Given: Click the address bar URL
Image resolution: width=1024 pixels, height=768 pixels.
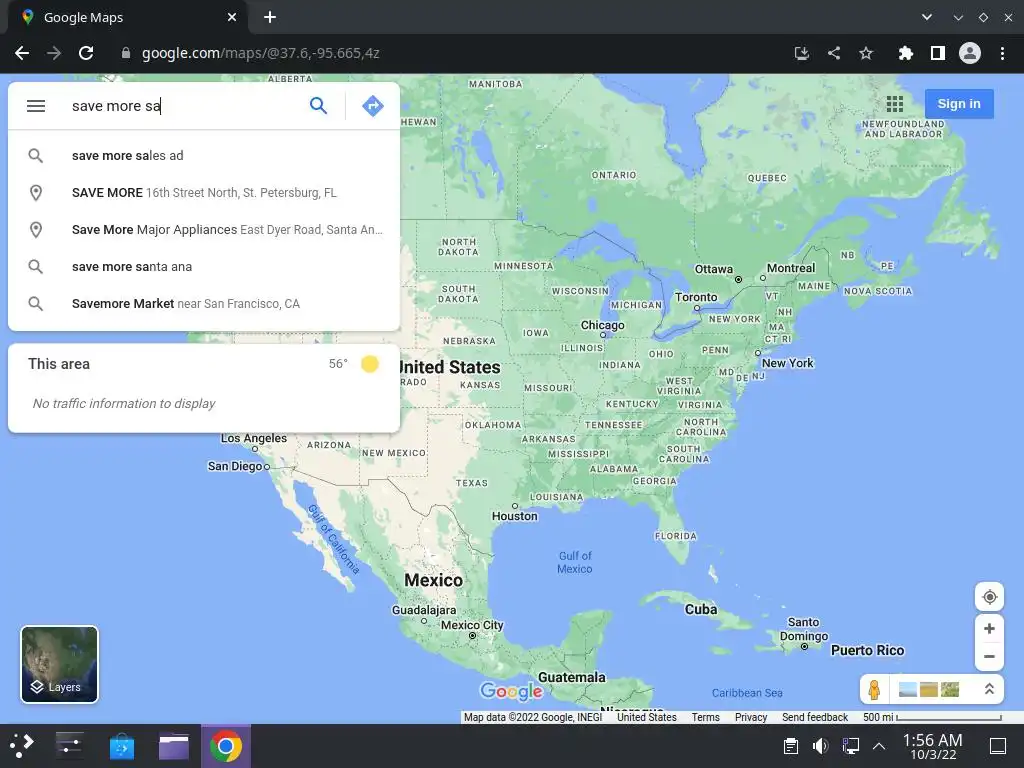Looking at the screenshot, I should click(261, 53).
